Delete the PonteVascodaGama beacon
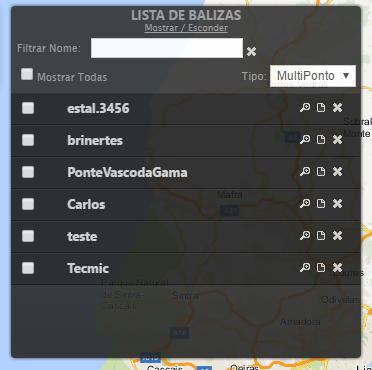The image size is (372, 370). [x=337, y=172]
